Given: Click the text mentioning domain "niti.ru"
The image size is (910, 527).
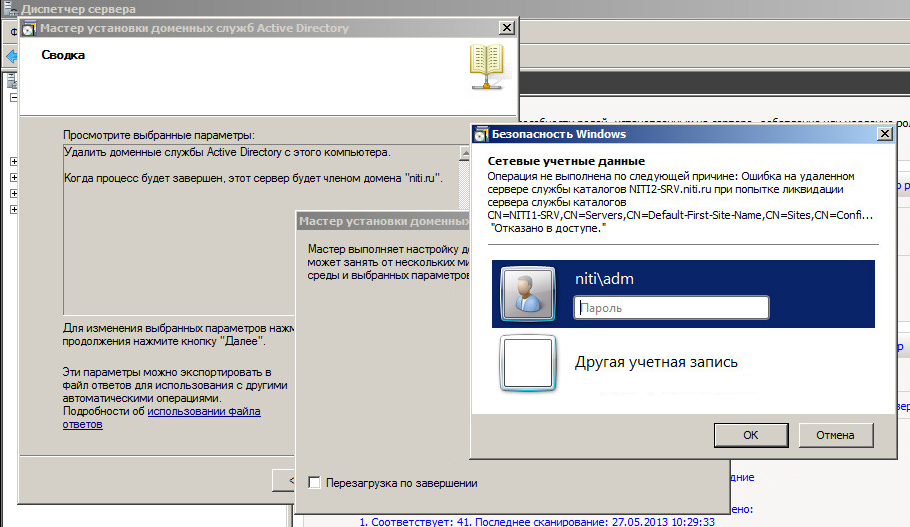Looking at the screenshot, I should point(253,178).
